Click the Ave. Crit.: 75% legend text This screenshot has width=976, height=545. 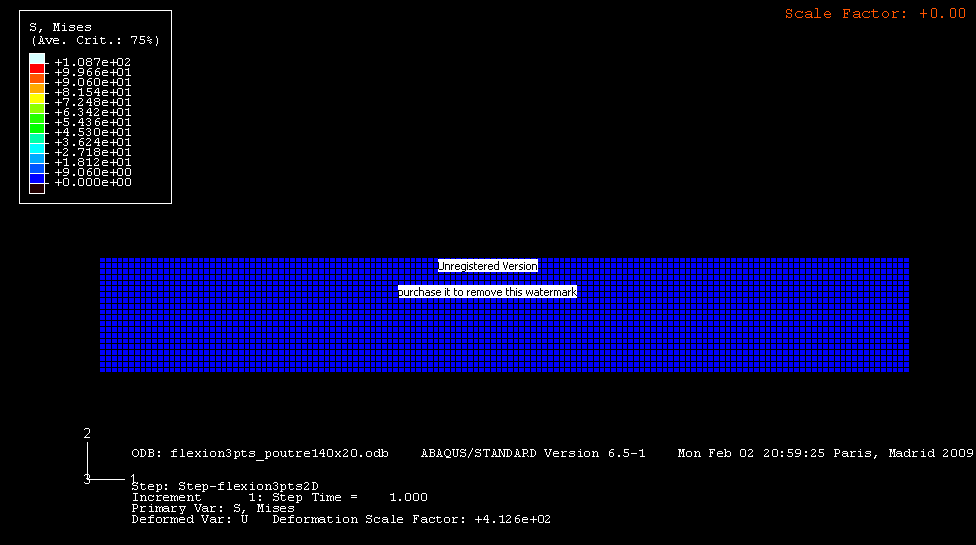[x=95, y=40]
